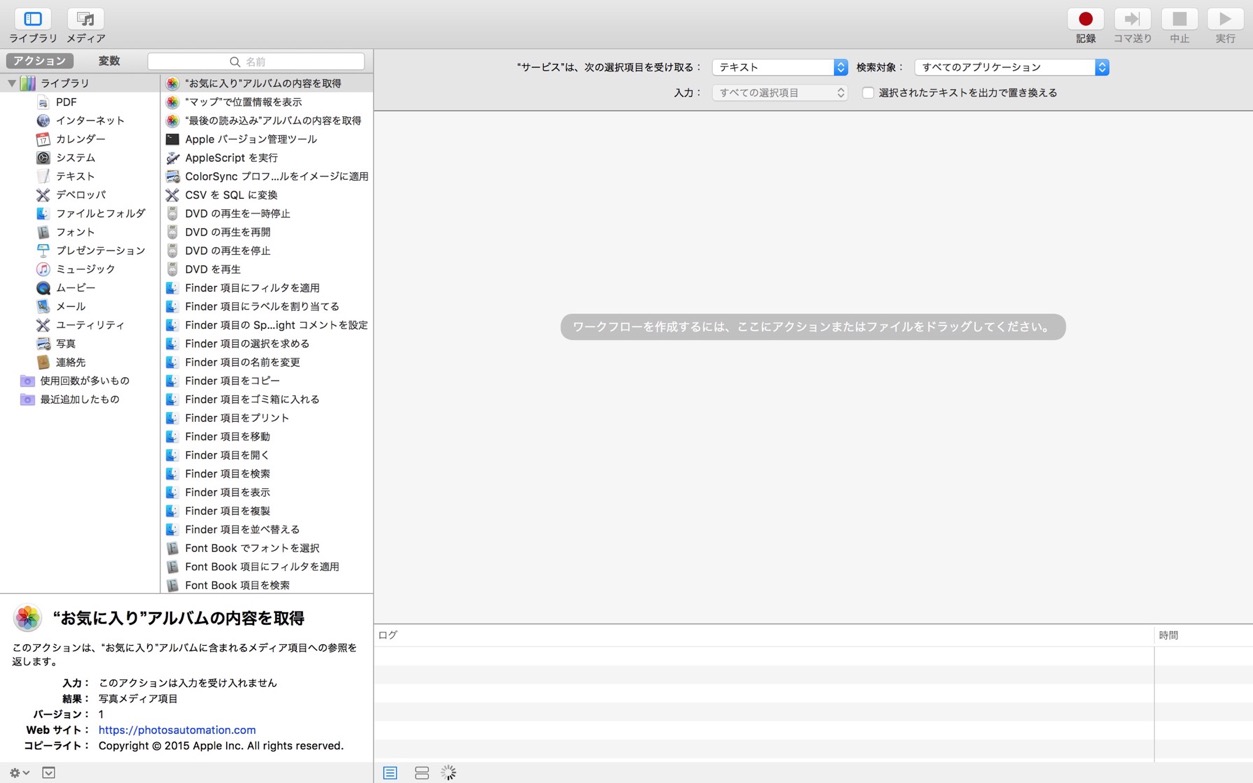The image size is (1253, 783).
Task: Select the プレゼンテーション category icon
Action: pyautogui.click(x=43, y=250)
